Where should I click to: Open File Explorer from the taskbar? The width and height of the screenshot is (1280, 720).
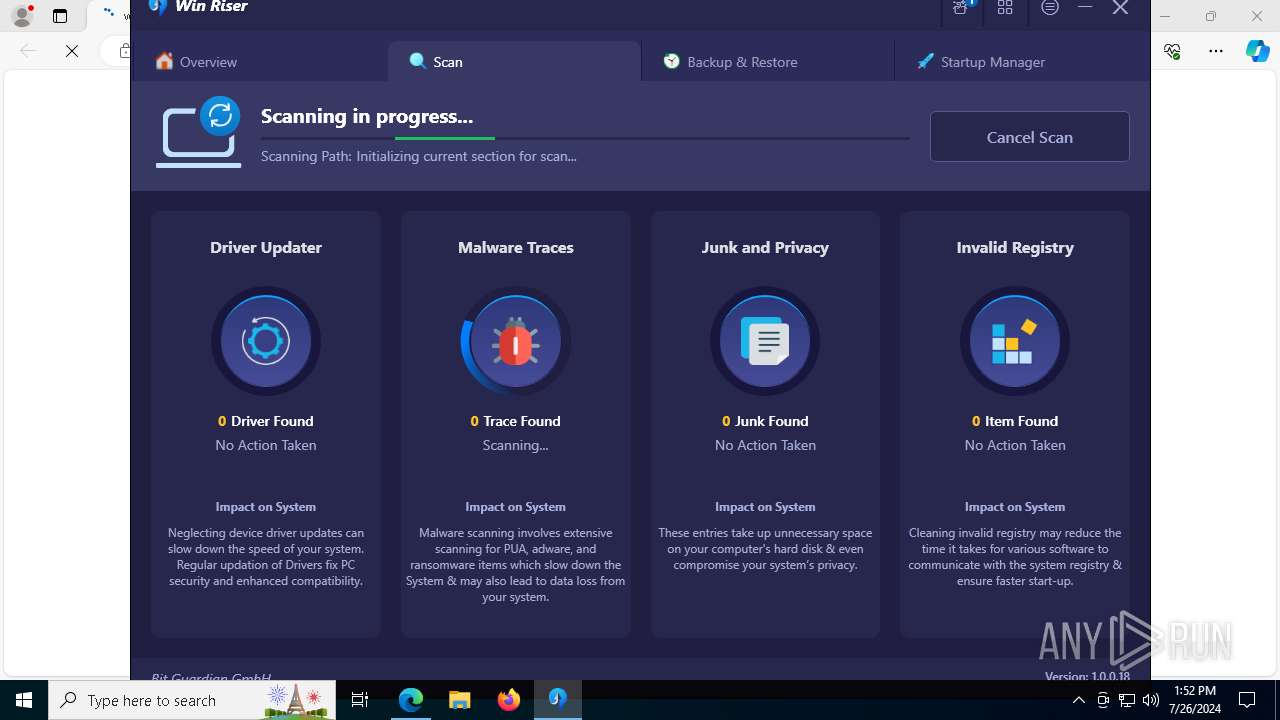point(460,700)
